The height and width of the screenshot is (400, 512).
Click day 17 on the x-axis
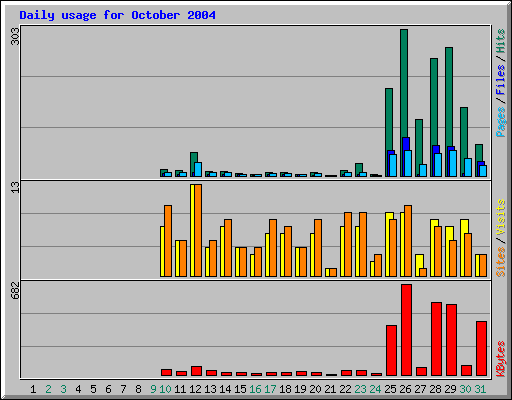coord(270,389)
